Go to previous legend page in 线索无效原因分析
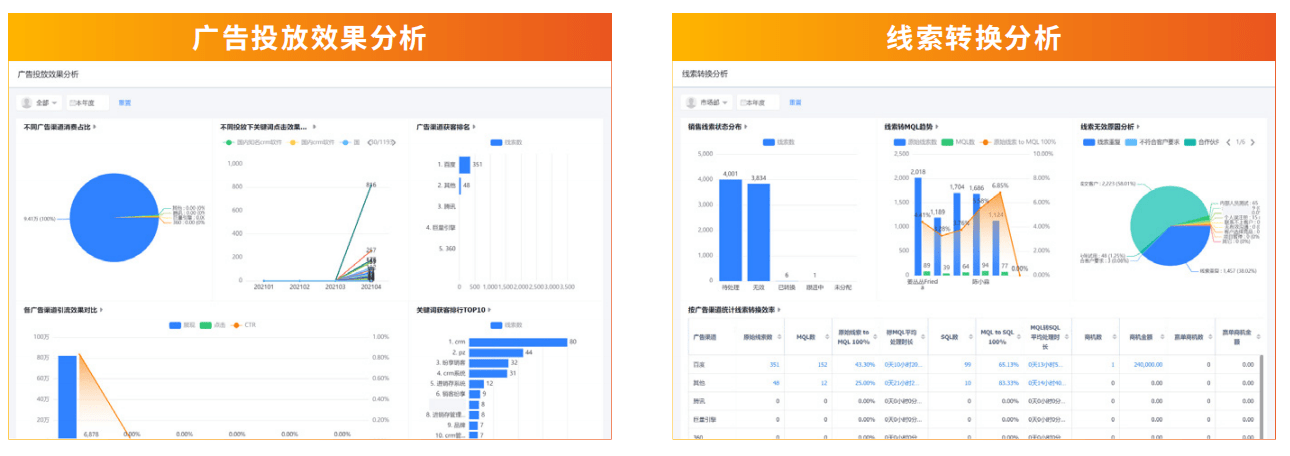Image resolution: width=1290 pixels, height=456 pixels. coord(1229,143)
